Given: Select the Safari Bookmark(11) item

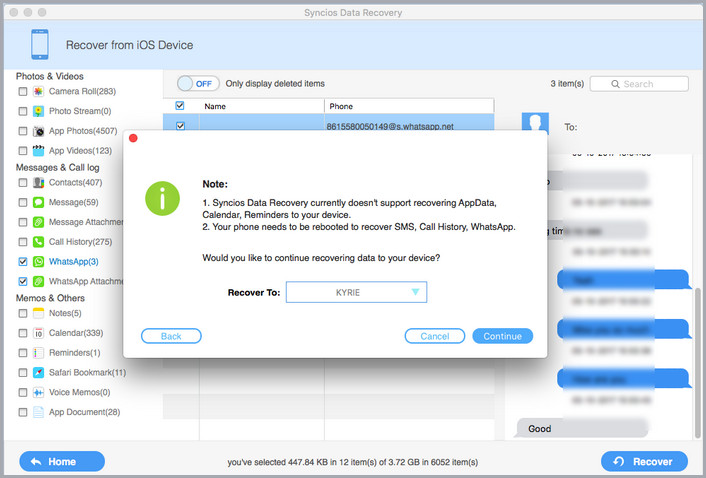Looking at the screenshot, I should (87, 373).
